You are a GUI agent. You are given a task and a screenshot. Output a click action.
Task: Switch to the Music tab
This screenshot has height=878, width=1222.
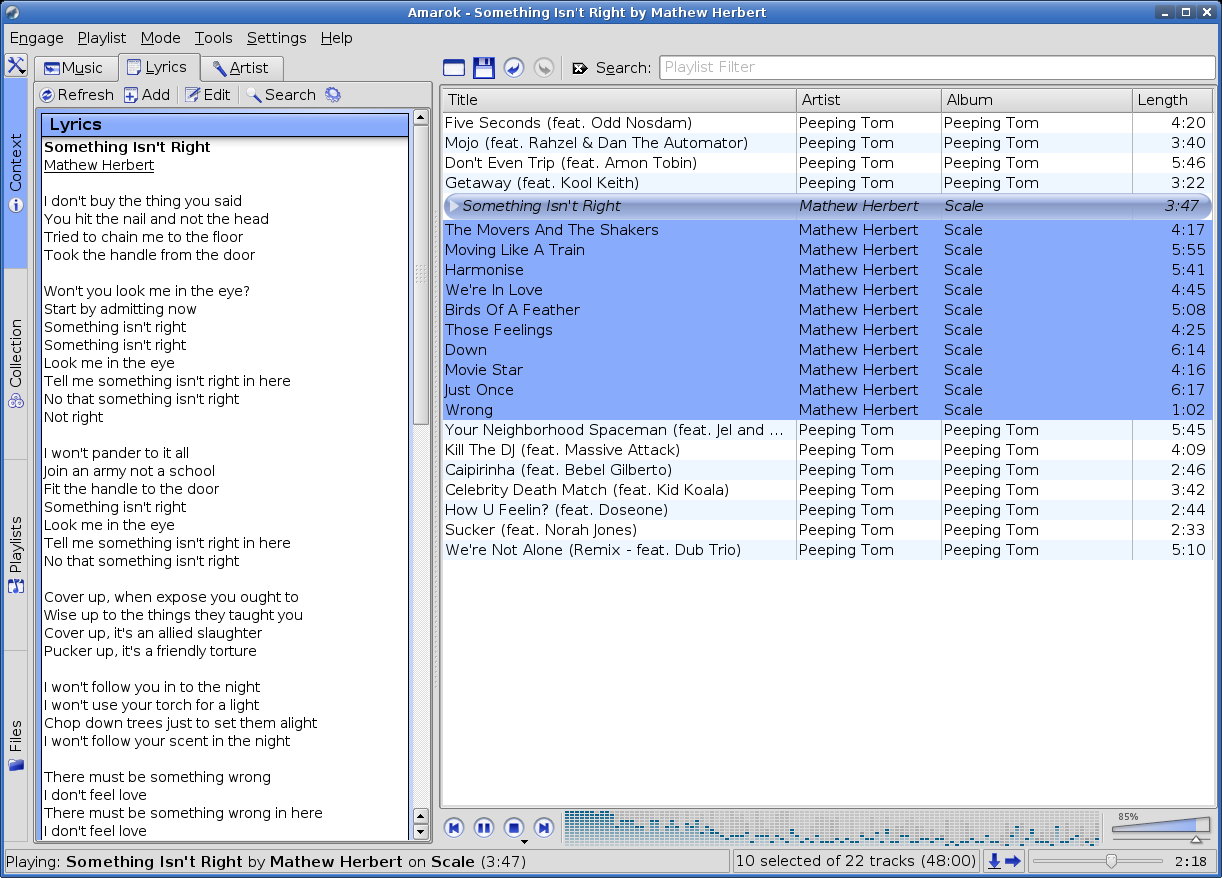tap(75, 68)
